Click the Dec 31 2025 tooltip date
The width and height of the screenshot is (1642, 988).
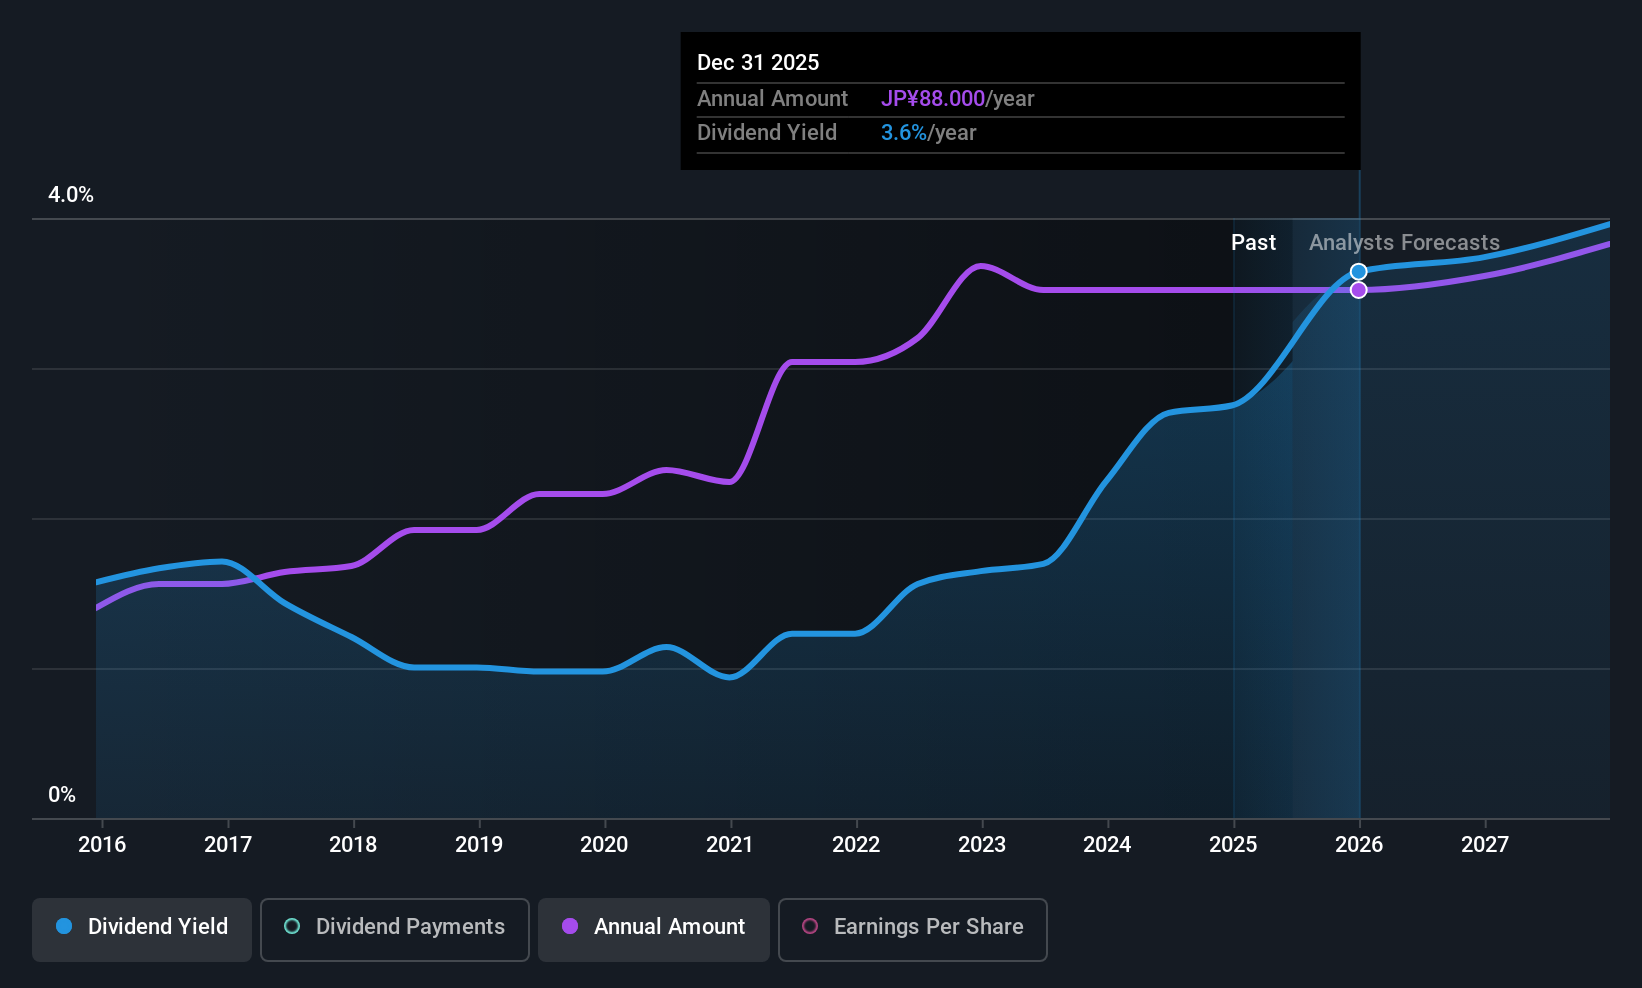758,63
